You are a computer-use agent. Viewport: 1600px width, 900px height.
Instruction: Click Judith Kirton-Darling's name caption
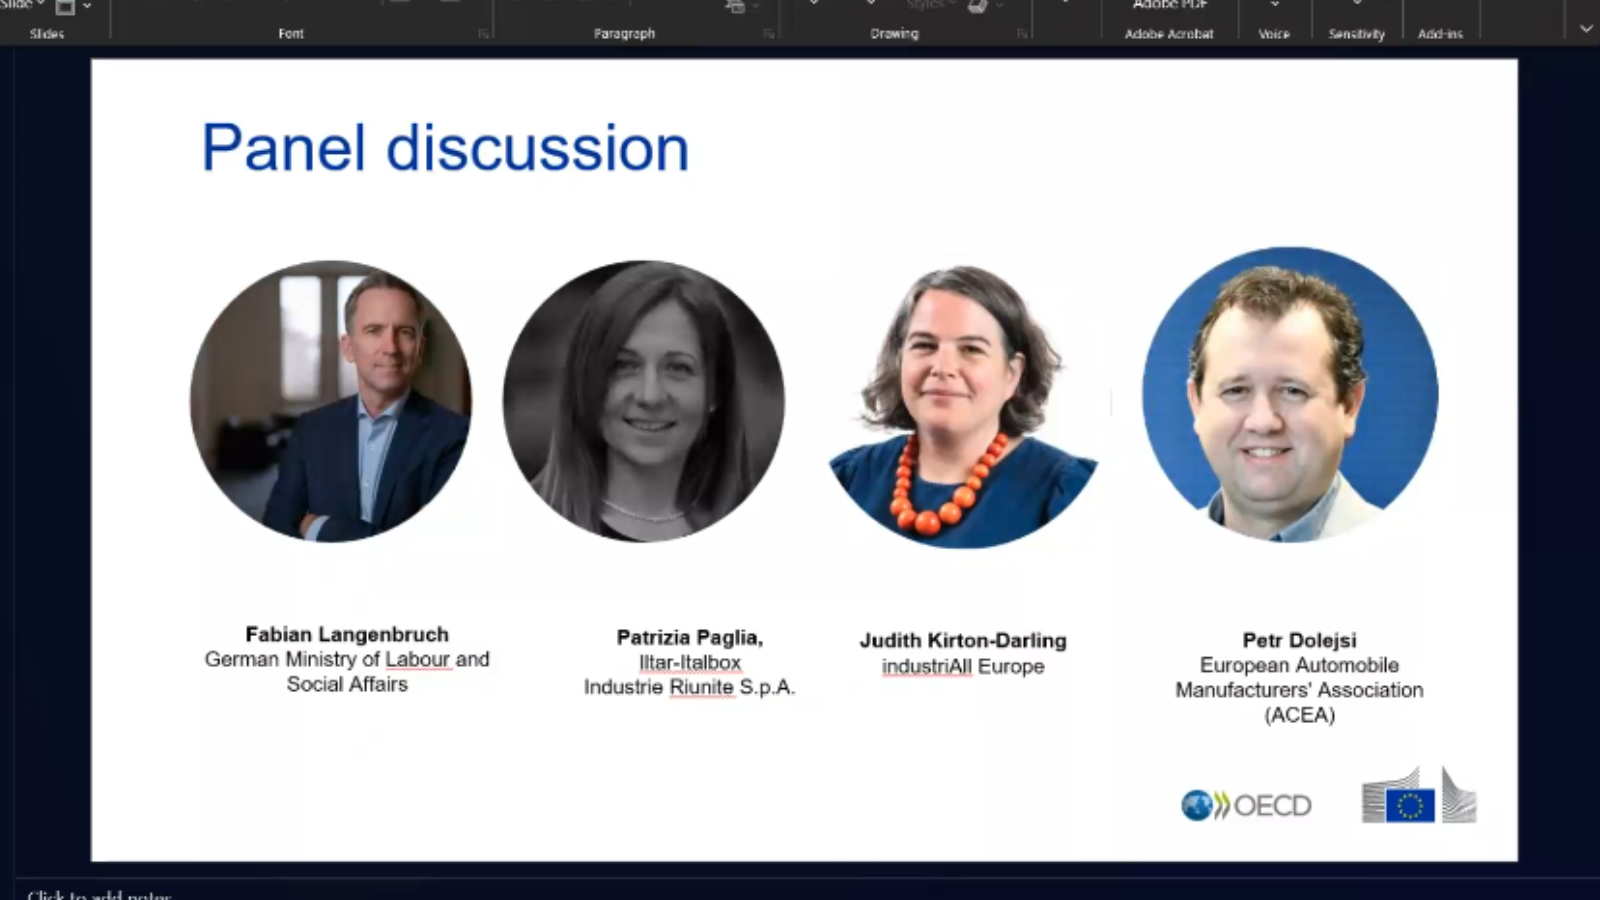[x=963, y=640]
